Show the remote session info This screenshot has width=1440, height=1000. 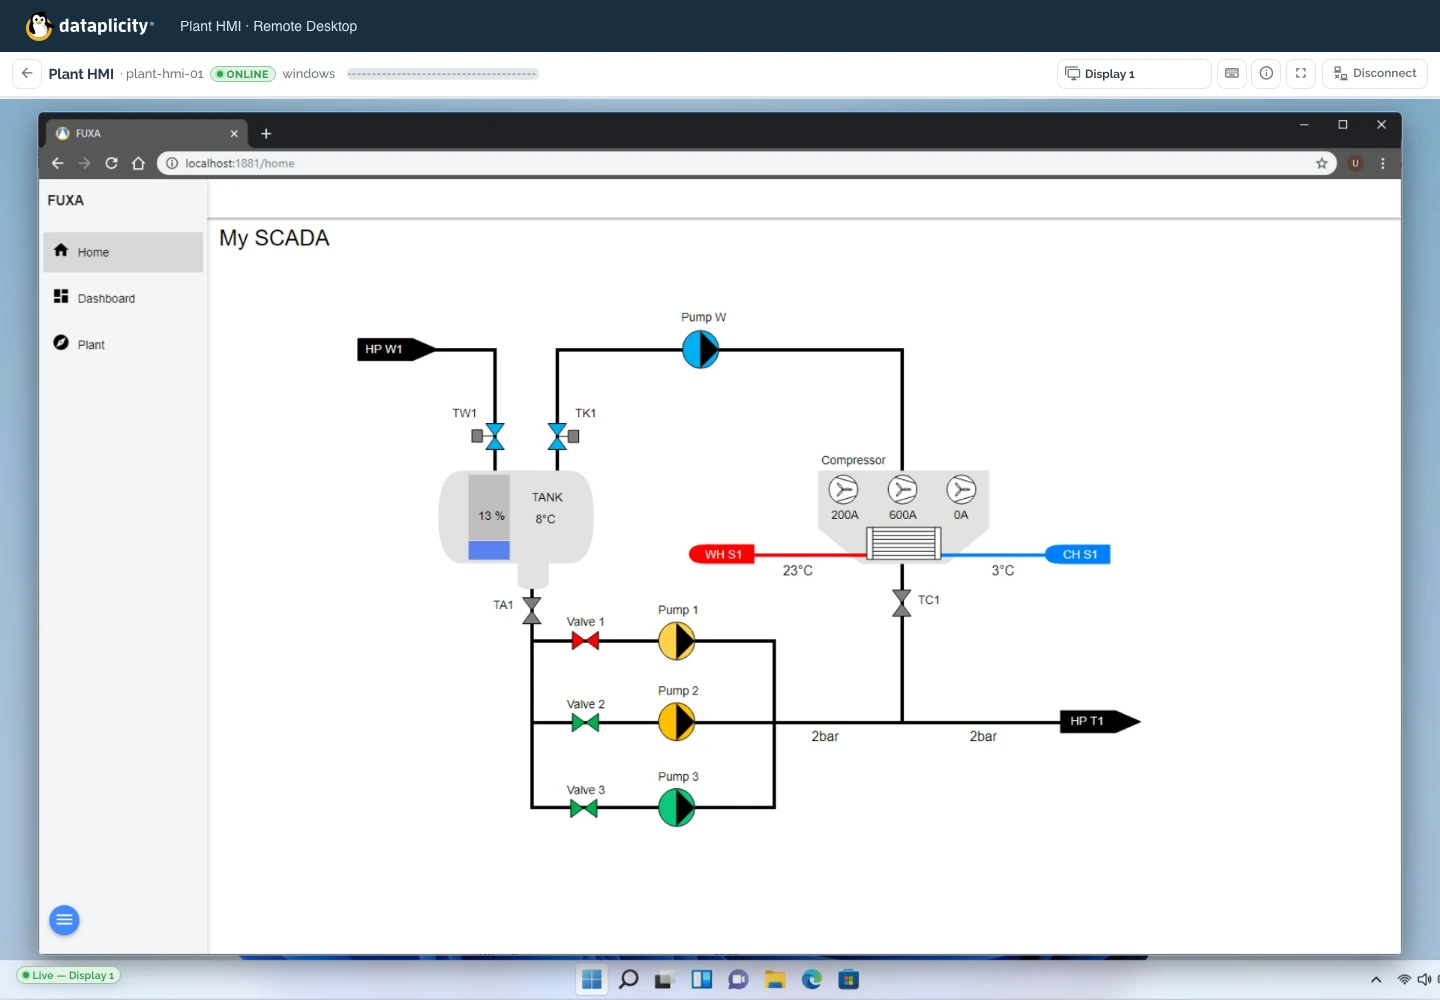point(1266,73)
